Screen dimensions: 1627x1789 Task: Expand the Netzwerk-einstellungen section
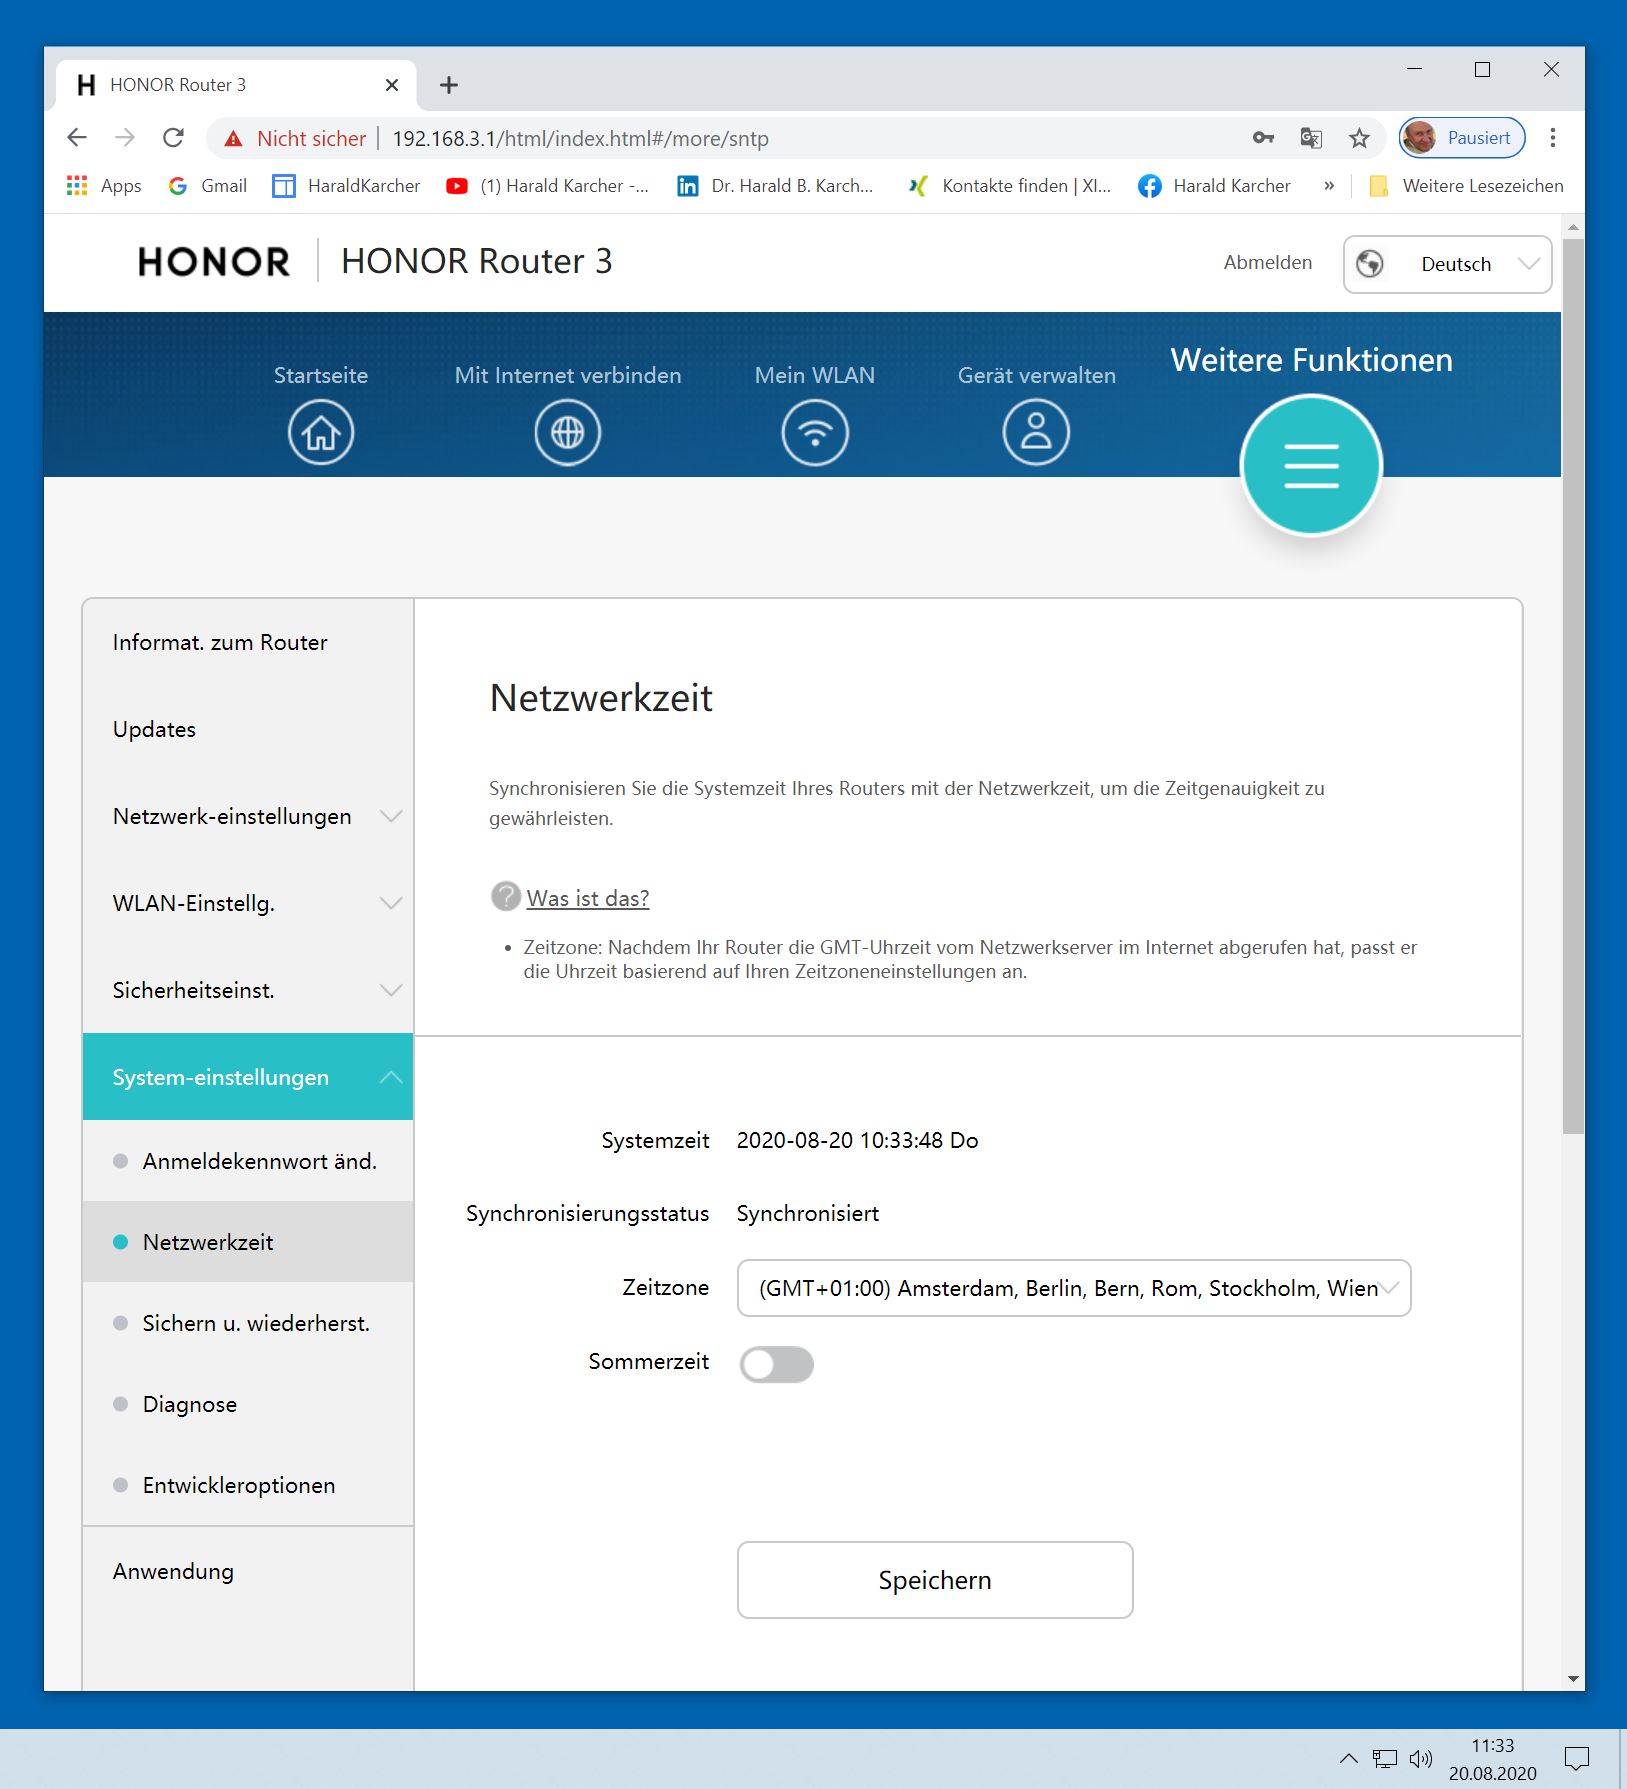pyautogui.click(x=248, y=816)
